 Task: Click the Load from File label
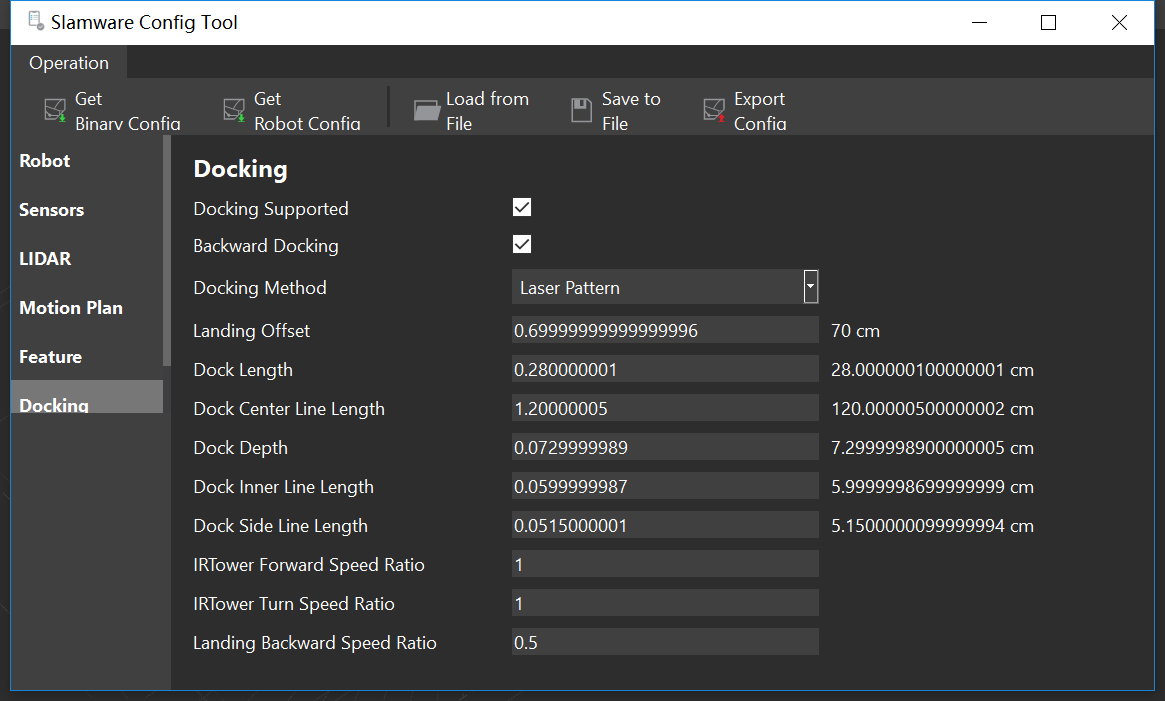(x=487, y=112)
